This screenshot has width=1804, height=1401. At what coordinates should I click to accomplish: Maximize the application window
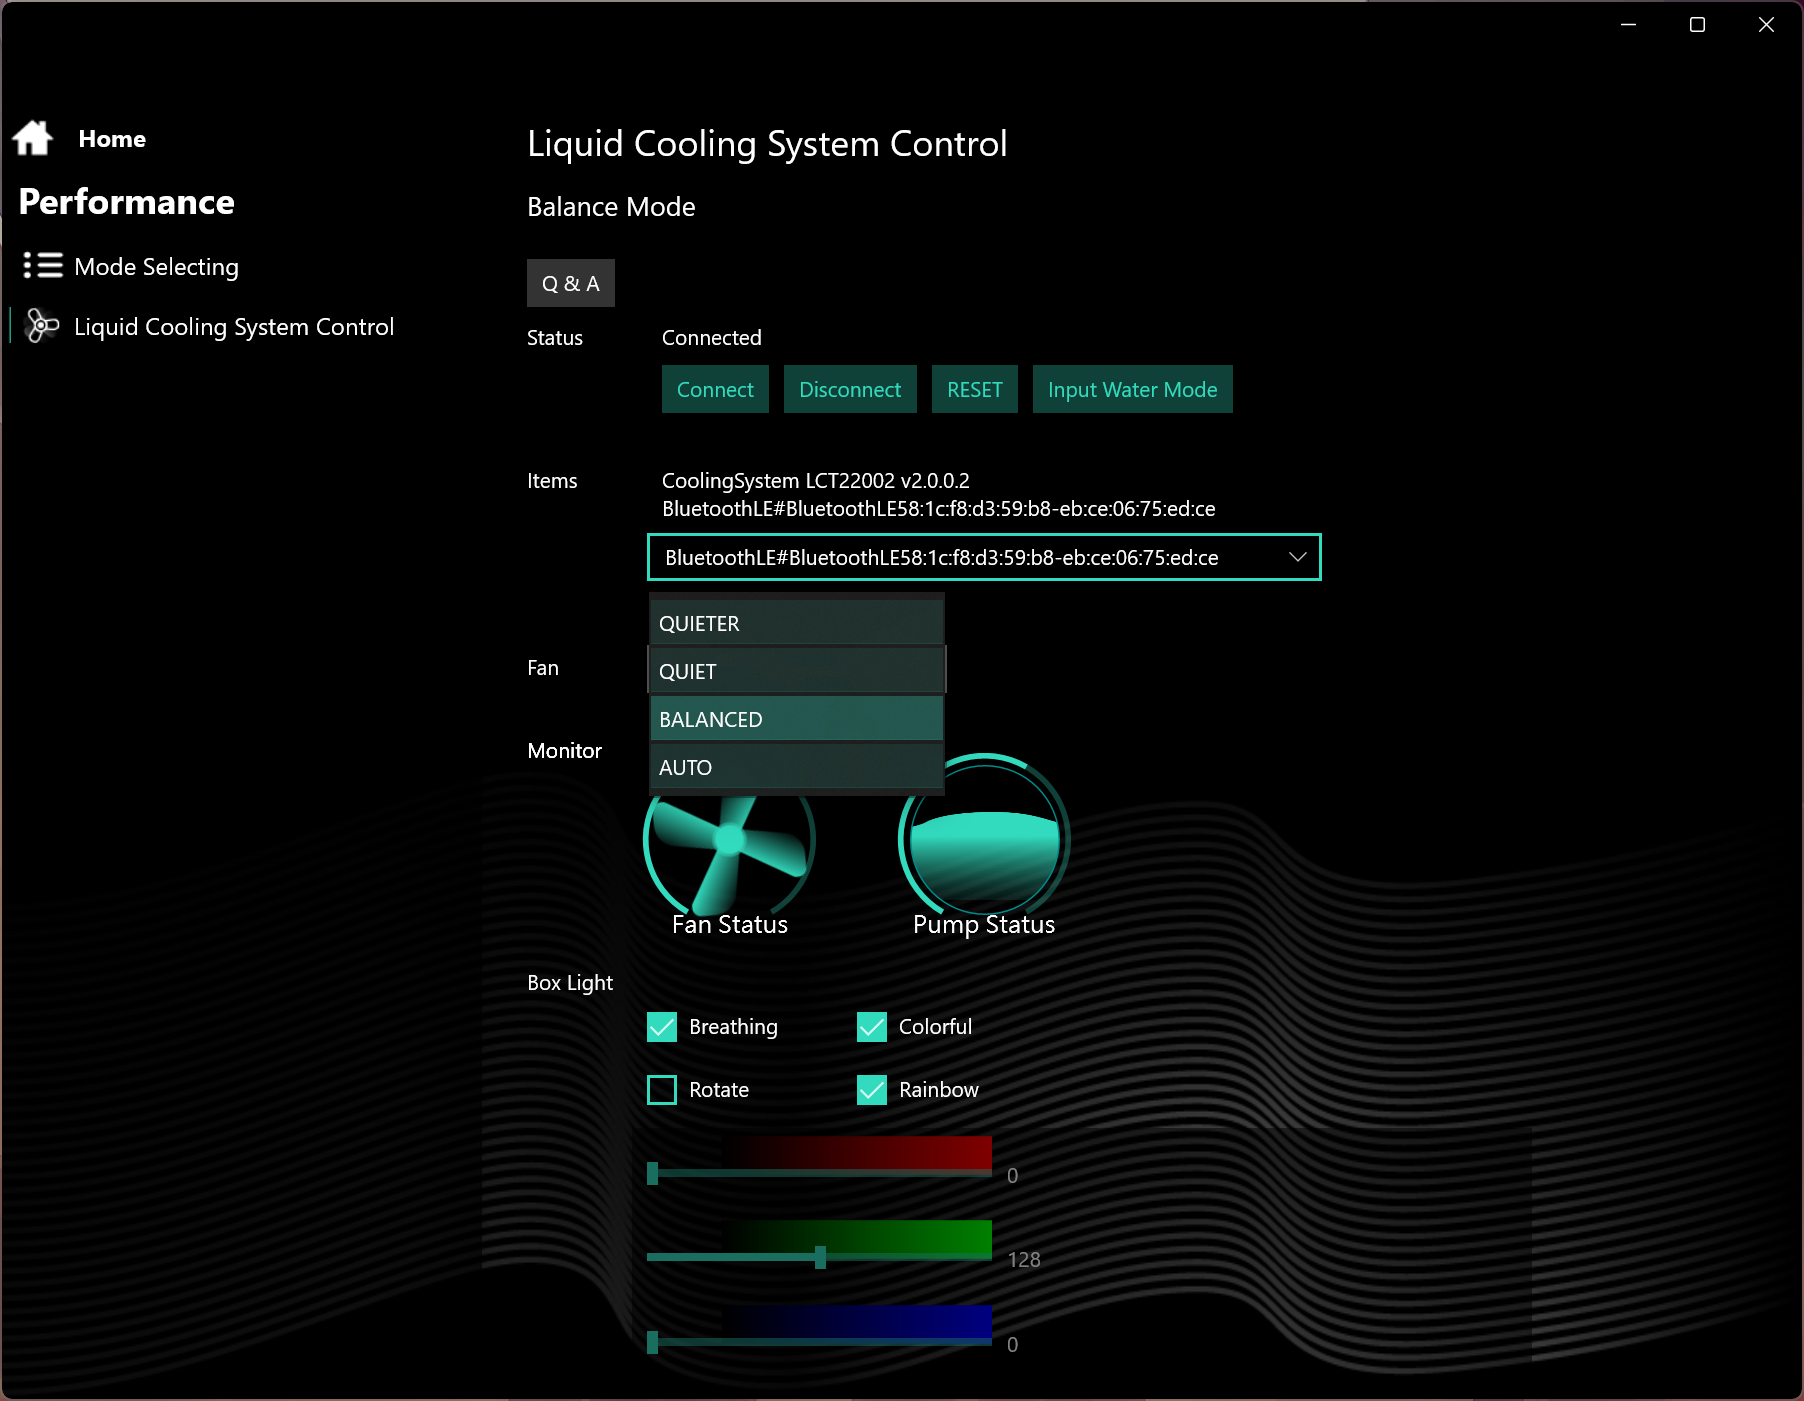1697,25
